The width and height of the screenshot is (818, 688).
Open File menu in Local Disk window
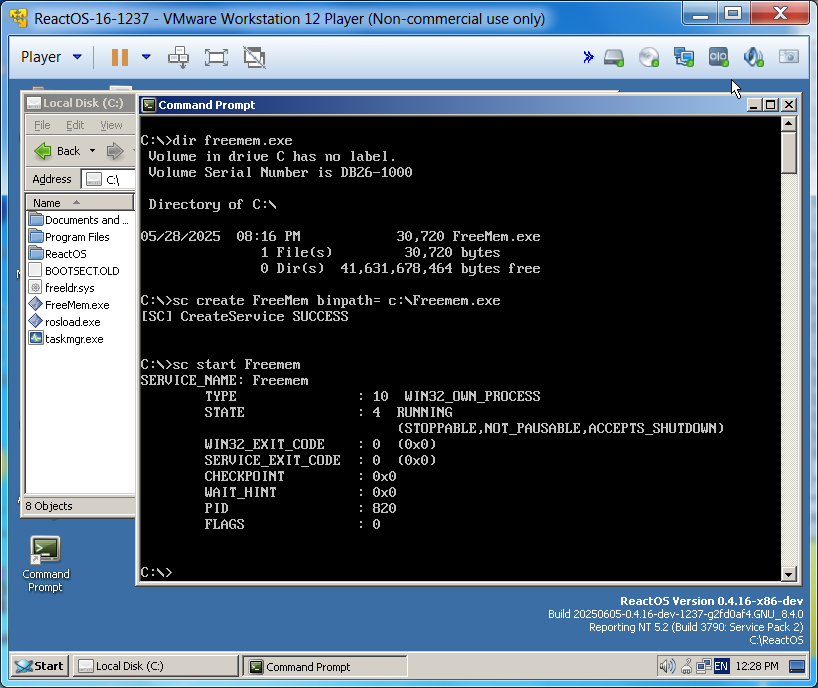[42, 125]
